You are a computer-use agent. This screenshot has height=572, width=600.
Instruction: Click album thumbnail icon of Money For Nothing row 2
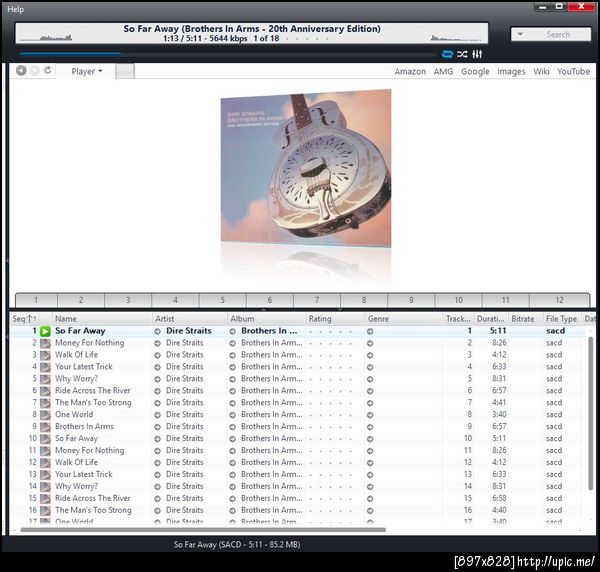tap(45, 343)
